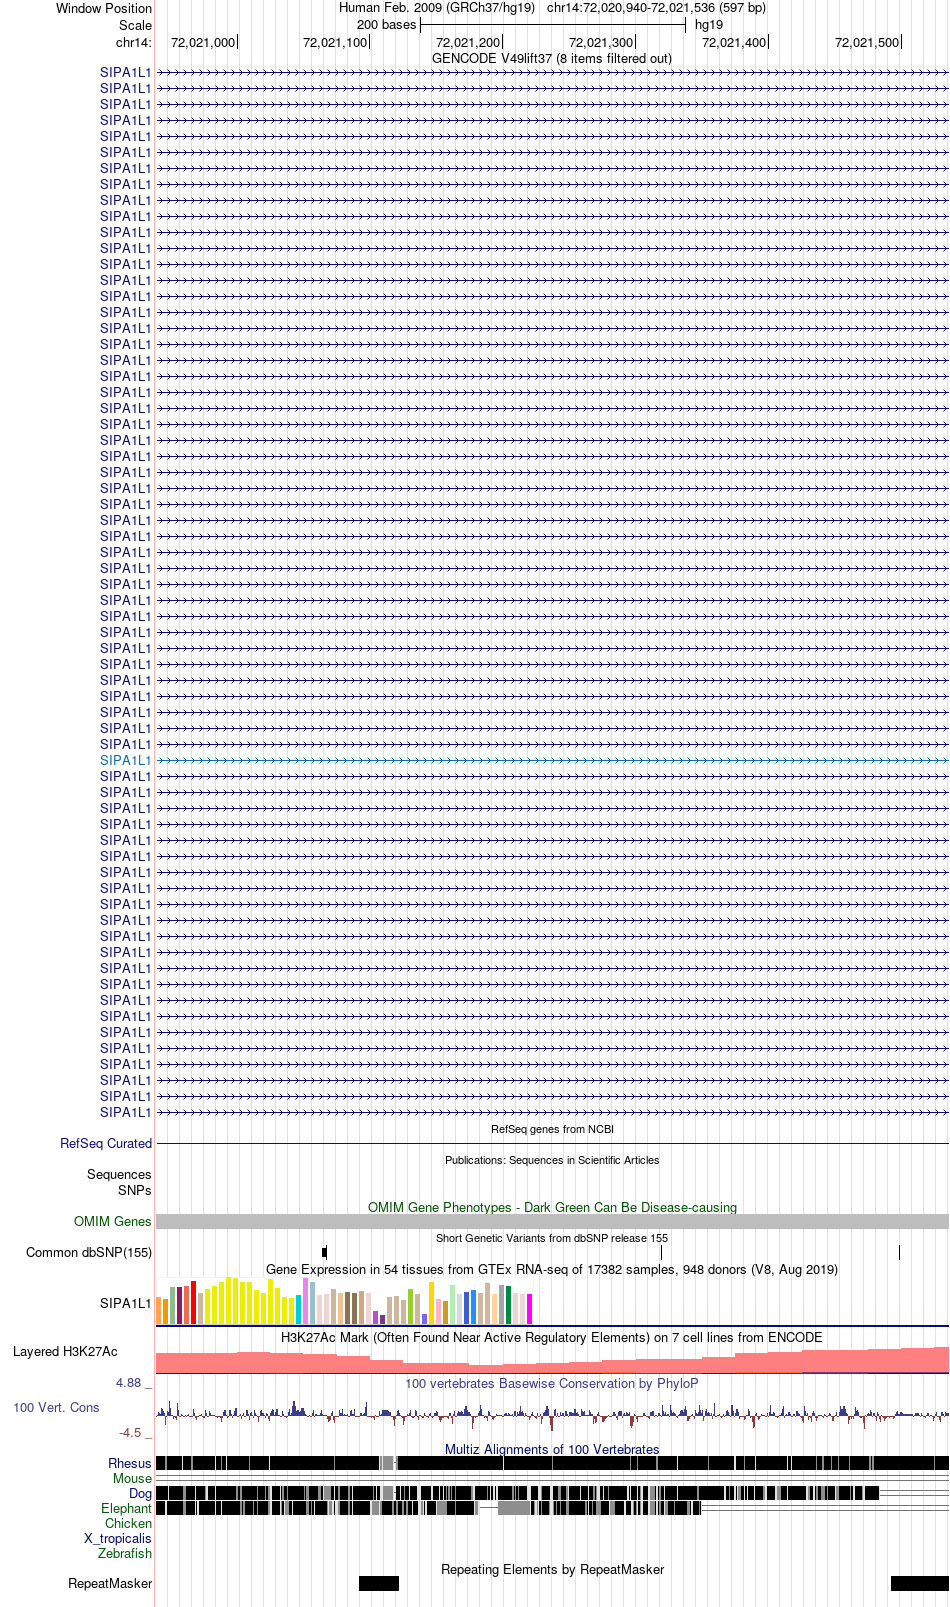Click the hg19 assembly text

click(709, 24)
